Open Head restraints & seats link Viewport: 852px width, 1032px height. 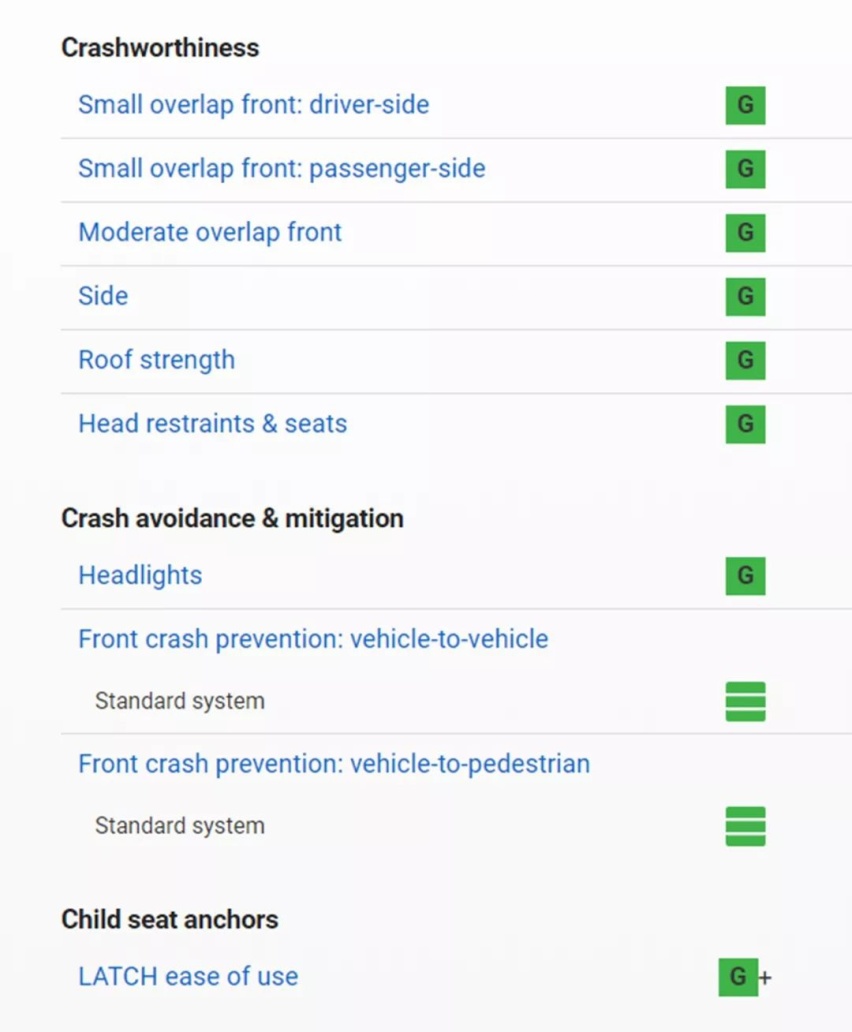(x=213, y=424)
